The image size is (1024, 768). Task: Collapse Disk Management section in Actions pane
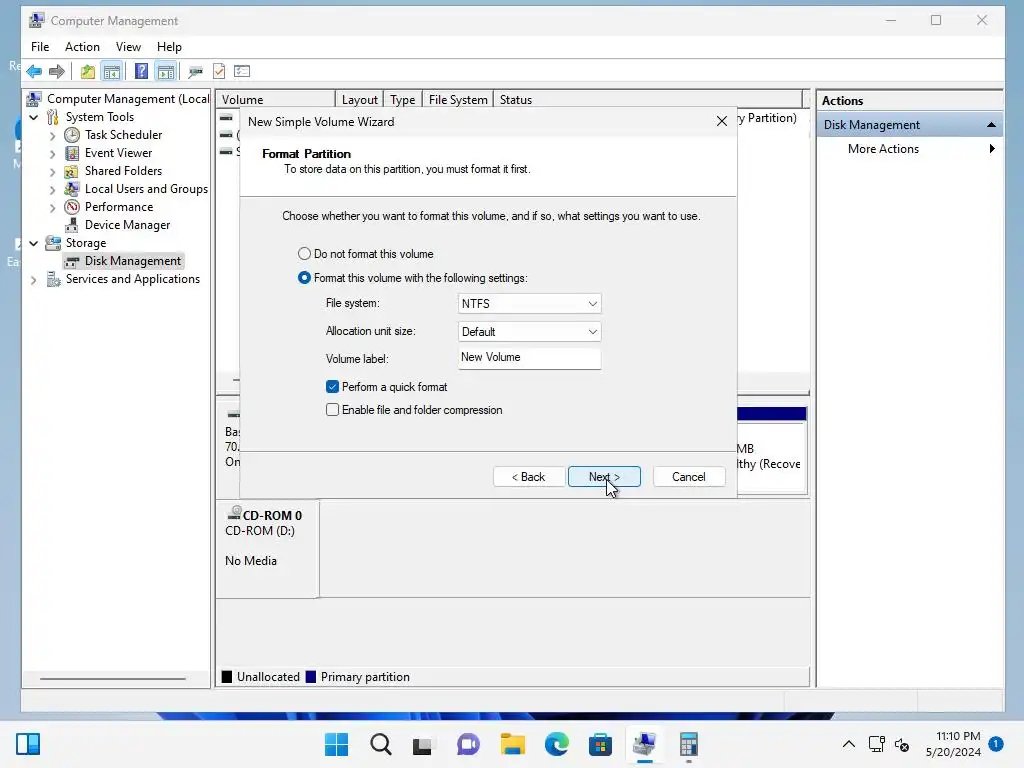(991, 125)
